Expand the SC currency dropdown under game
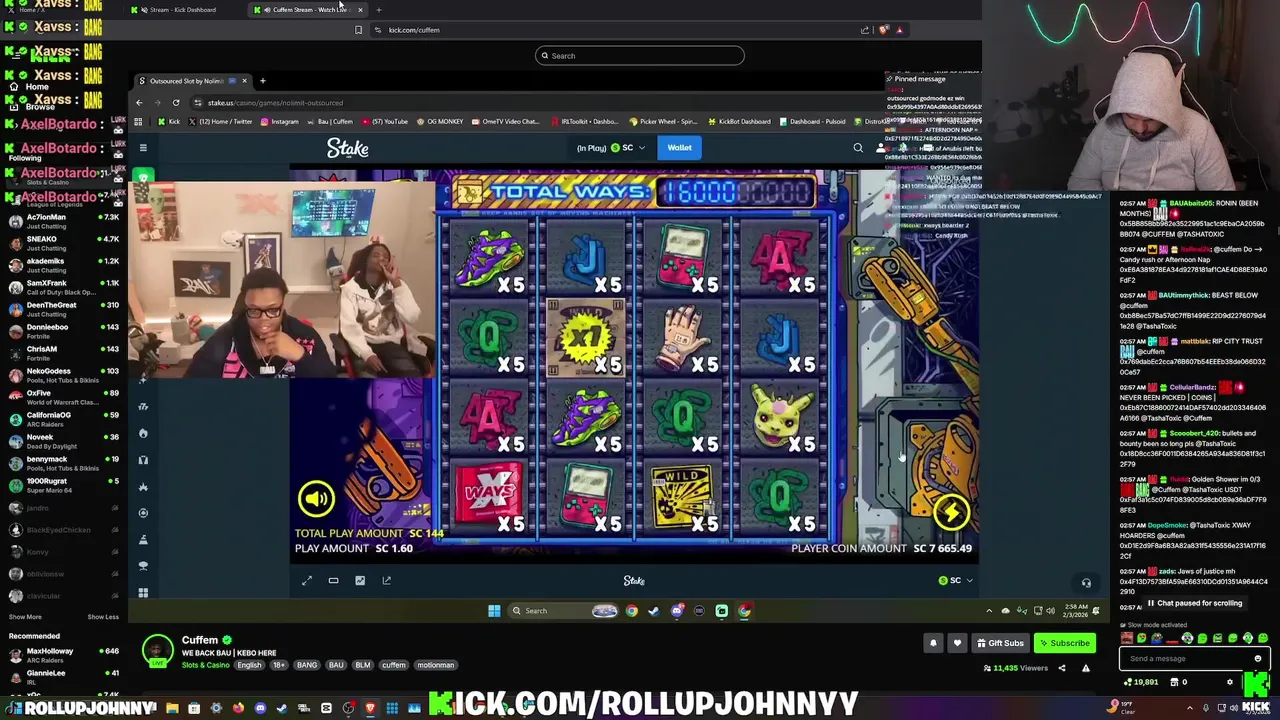This screenshot has height=720, width=1280. coord(955,580)
